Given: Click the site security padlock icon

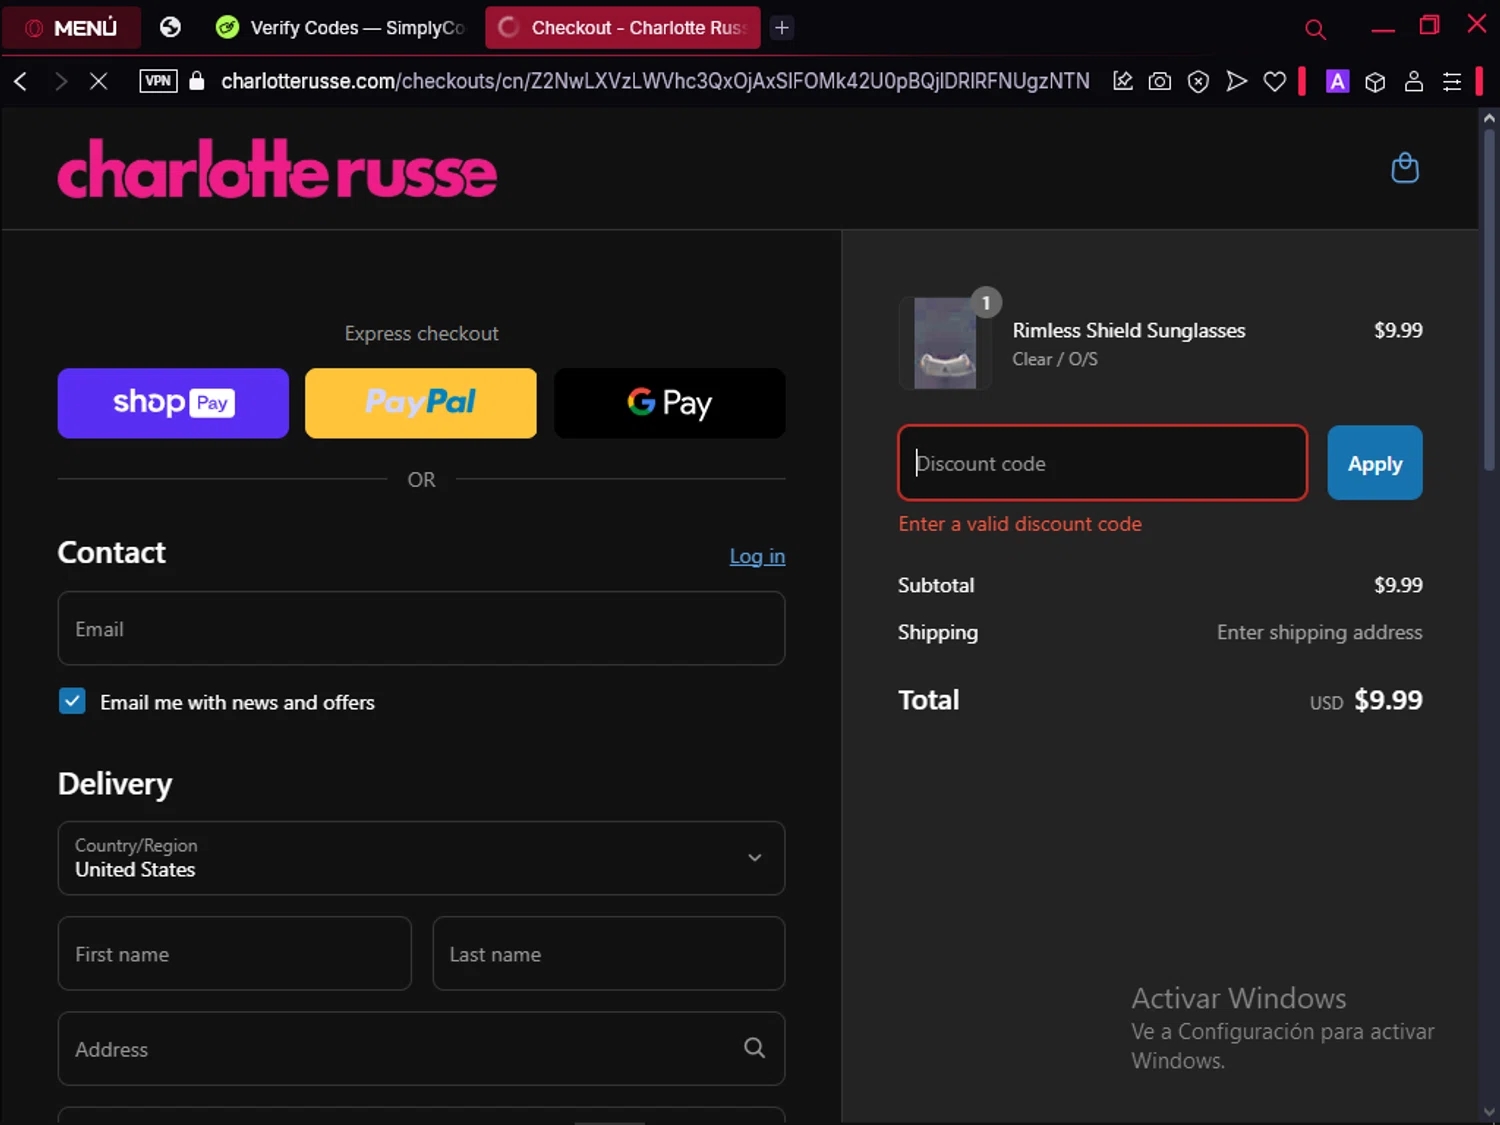Looking at the screenshot, I should [x=197, y=81].
